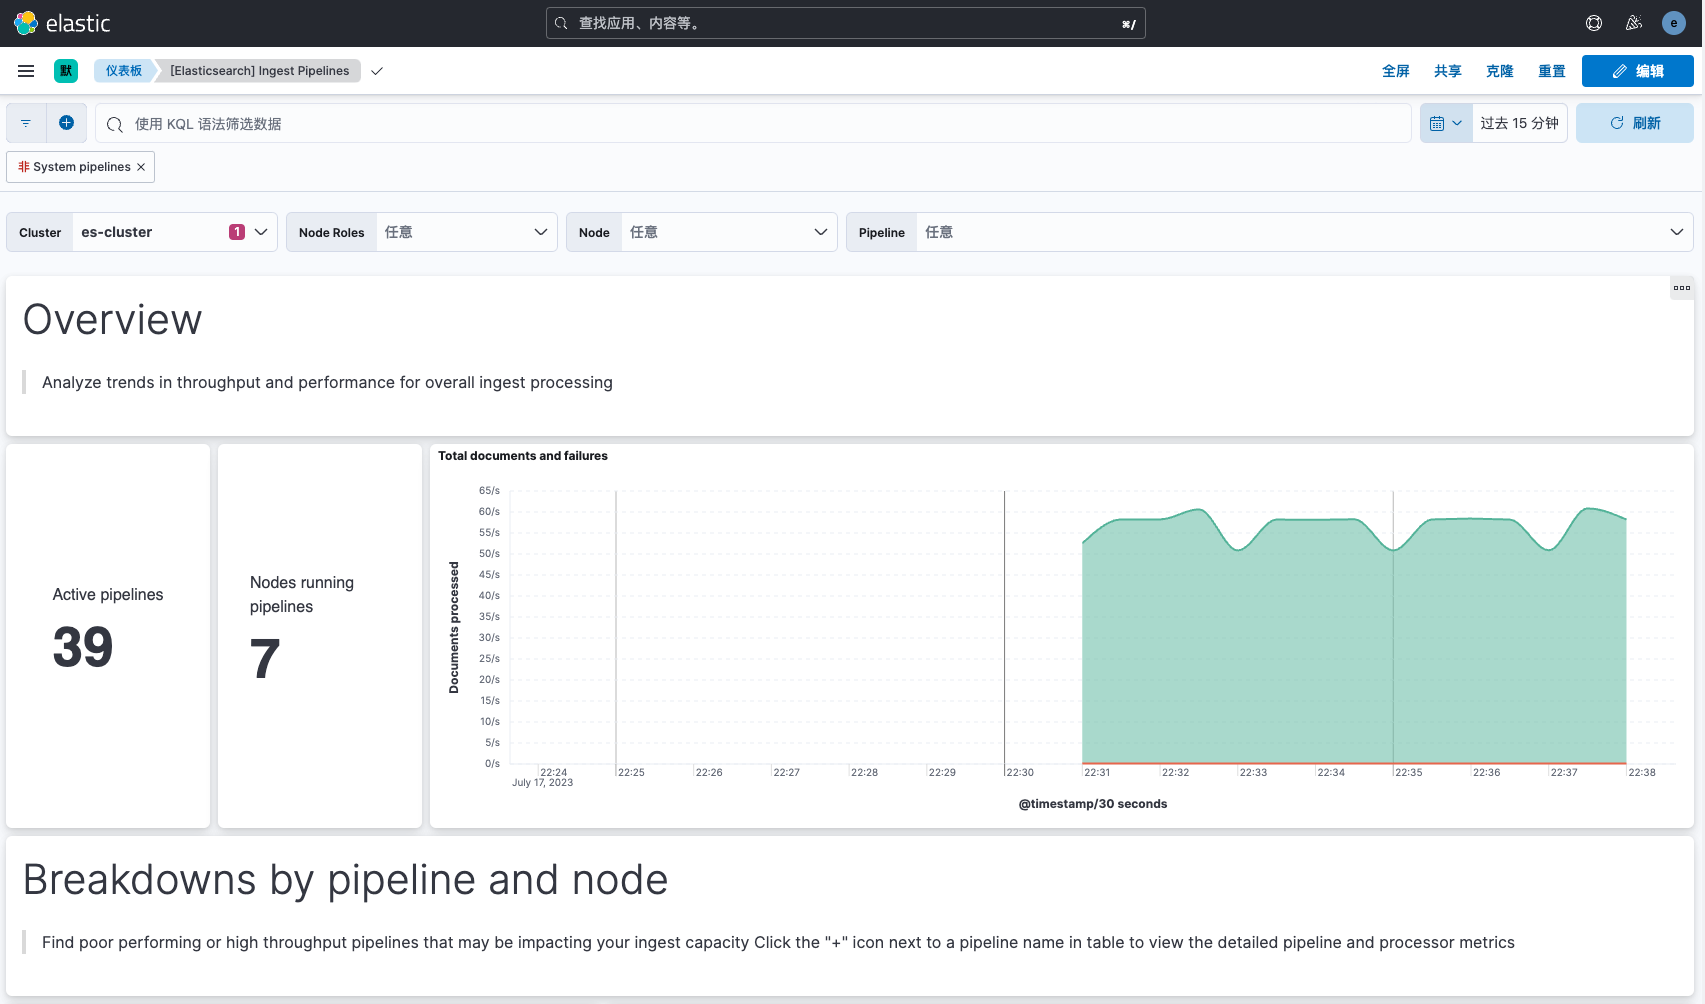The image size is (1705, 1004).
Task: Click the 重置 reset button
Action: (1552, 71)
